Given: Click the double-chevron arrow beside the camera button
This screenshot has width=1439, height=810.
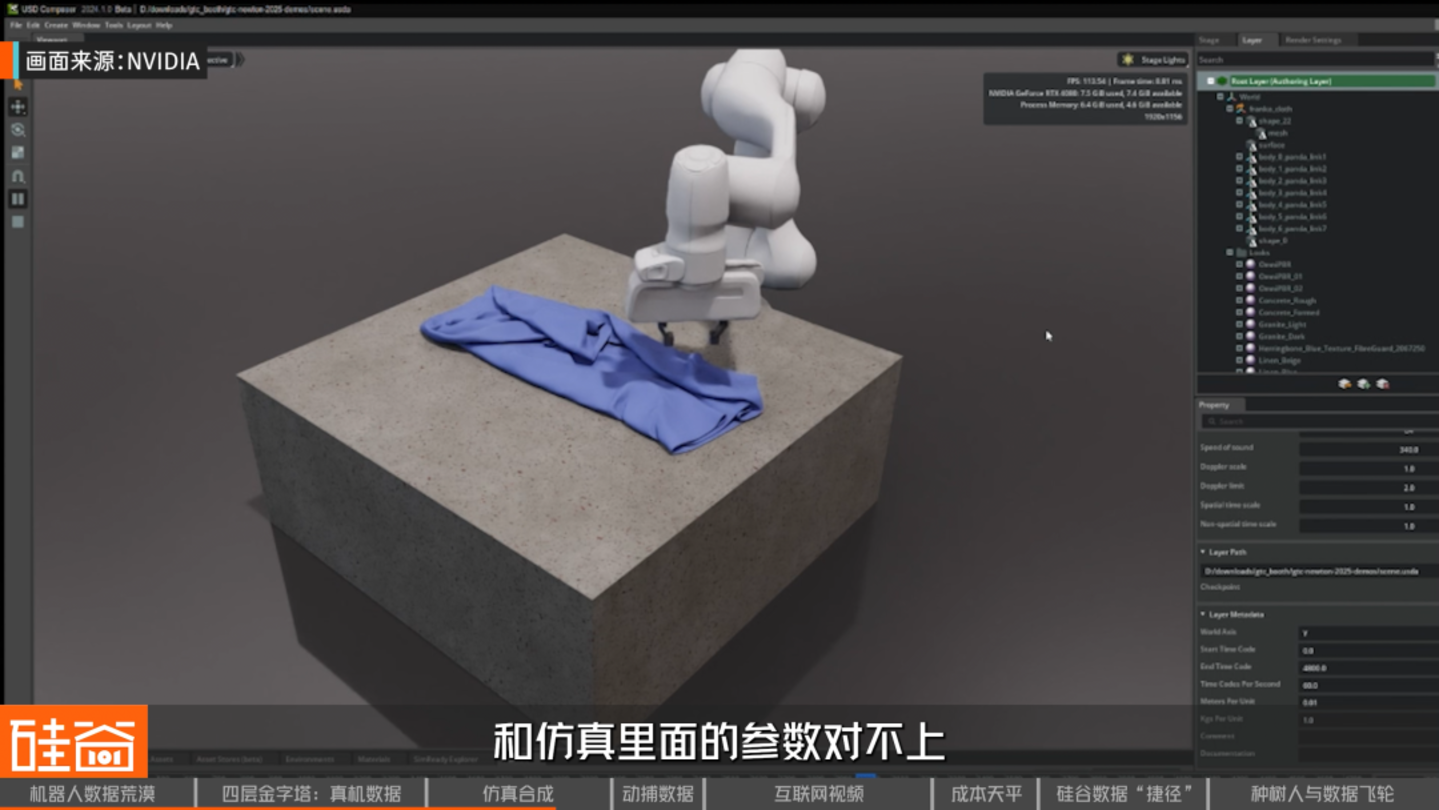Looking at the screenshot, I should coord(240,60).
